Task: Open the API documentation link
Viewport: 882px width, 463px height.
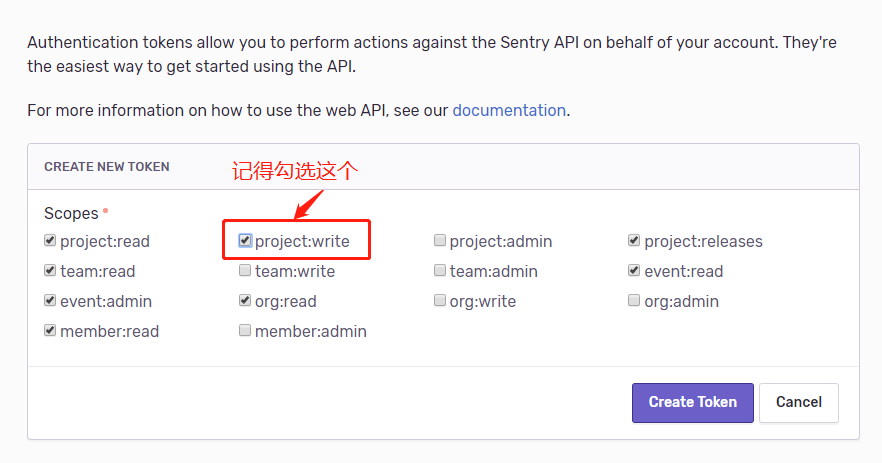Action: click(x=509, y=110)
